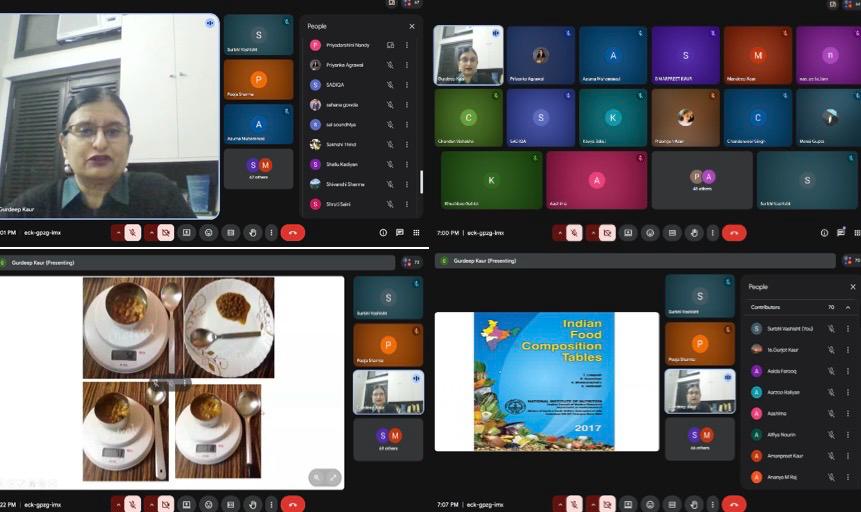This screenshot has width=861, height=512.
Task: Expand audio settings arrow in 7:01 PM meeting
Action: [119, 233]
